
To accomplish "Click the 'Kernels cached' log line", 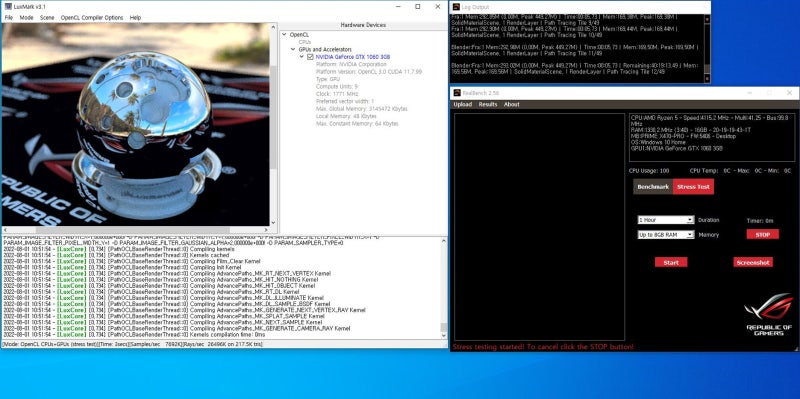I will pyautogui.click(x=116, y=255).
